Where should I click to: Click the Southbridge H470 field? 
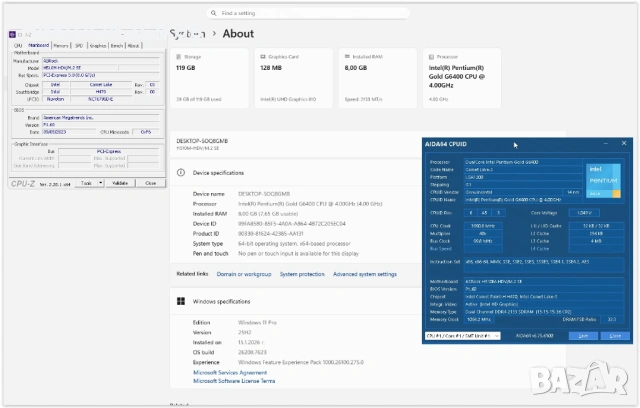(101, 92)
